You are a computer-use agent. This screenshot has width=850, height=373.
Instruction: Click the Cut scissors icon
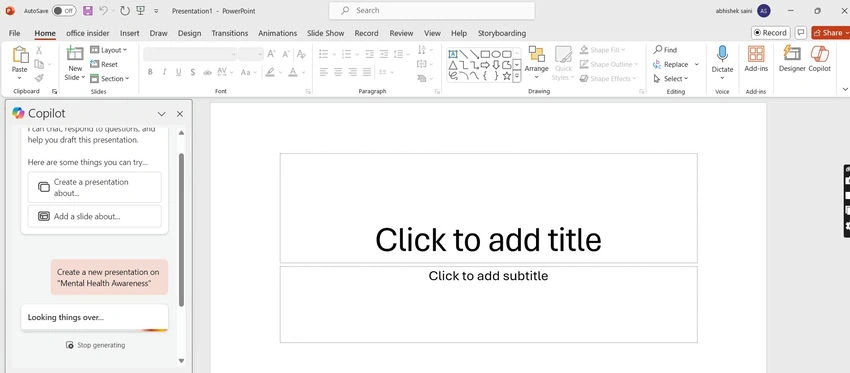[x=38, y=50]
